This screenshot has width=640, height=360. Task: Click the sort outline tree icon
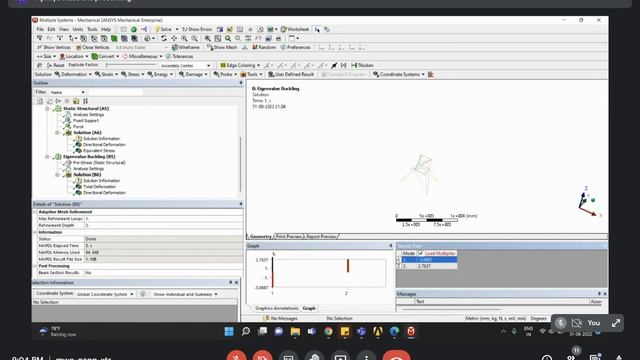(x=85, y=101)
